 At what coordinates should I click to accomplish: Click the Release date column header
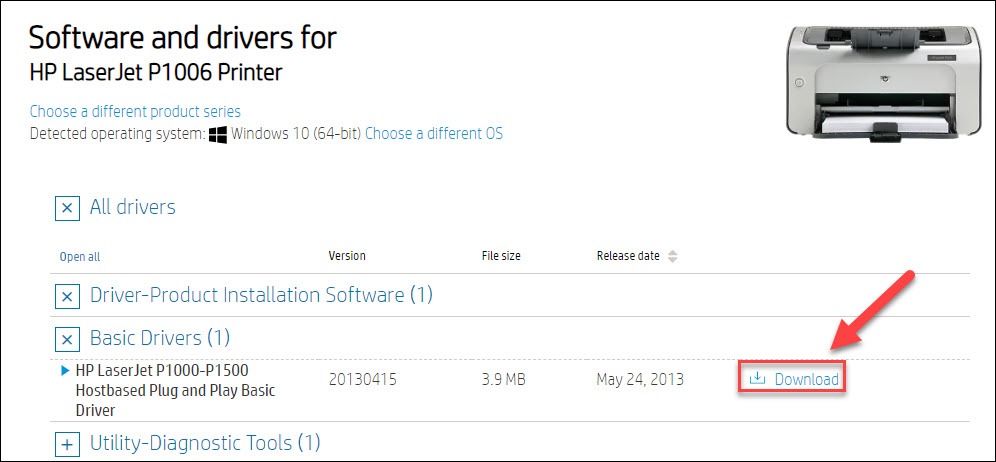pos(628,256)
